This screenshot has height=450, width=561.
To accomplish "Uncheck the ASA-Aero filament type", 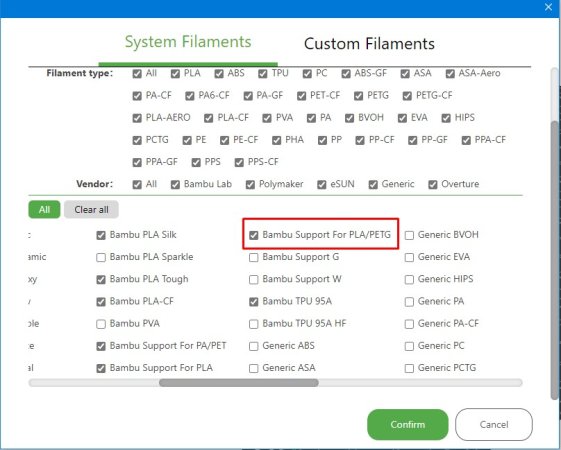I will point(450,74).
